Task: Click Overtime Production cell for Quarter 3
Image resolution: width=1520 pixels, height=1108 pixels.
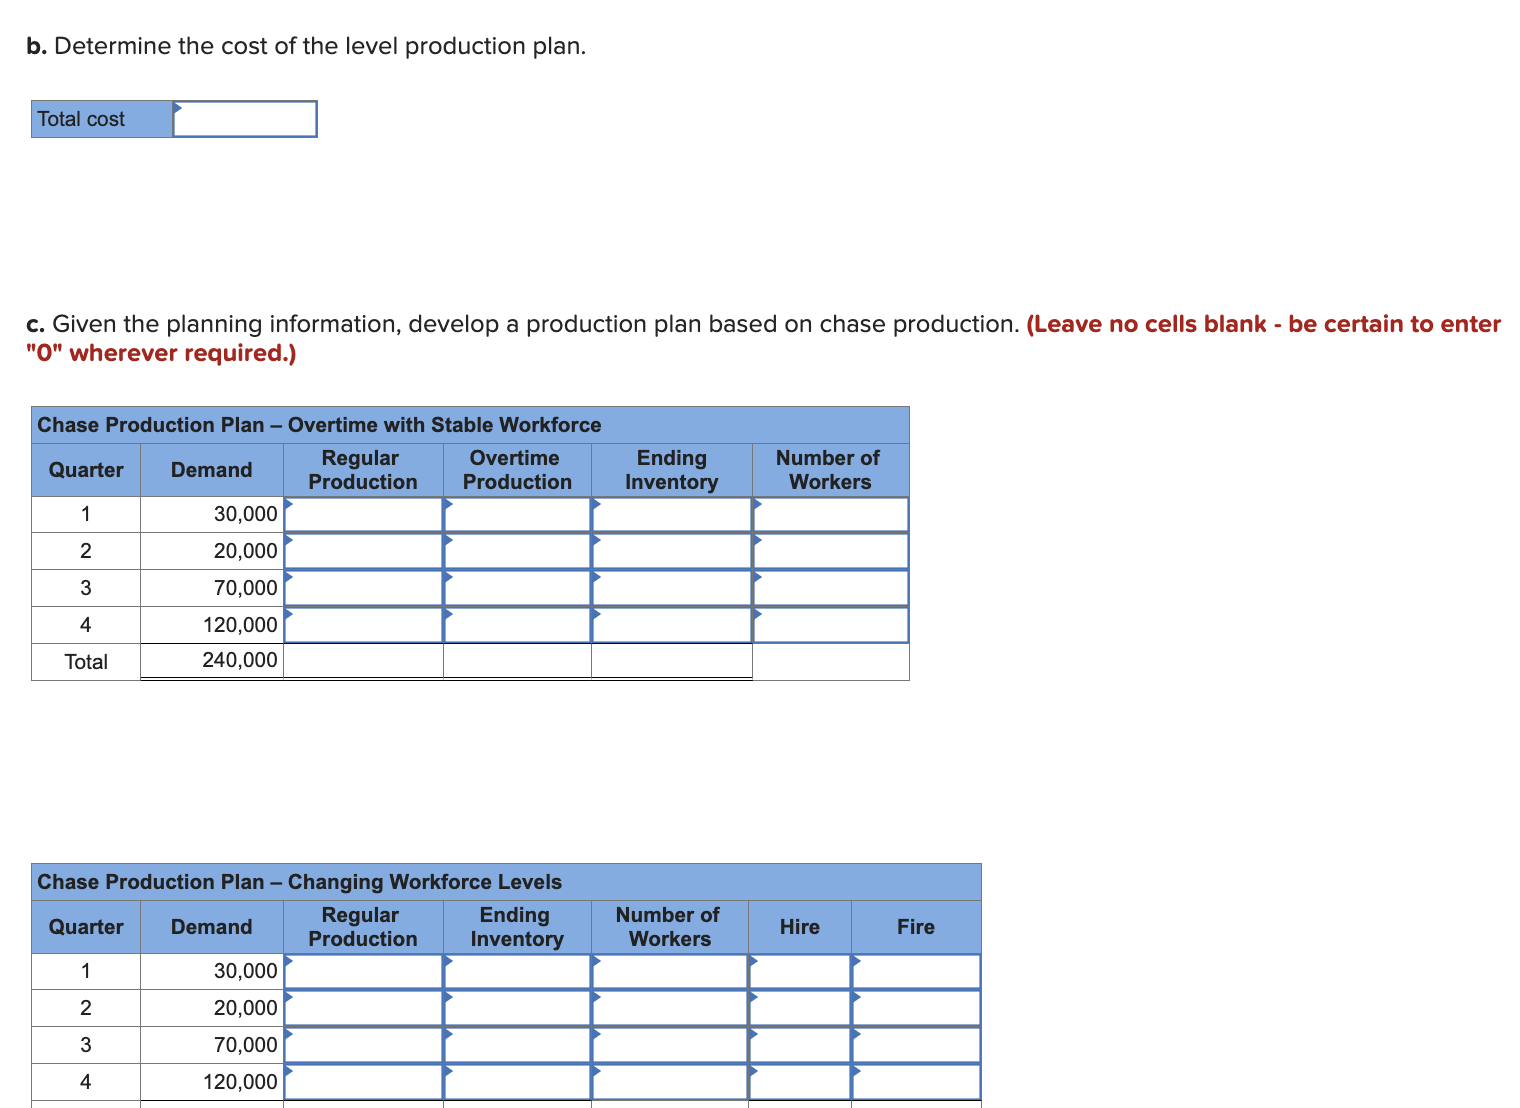Action: pyautogui.click(x=517, y=588)
